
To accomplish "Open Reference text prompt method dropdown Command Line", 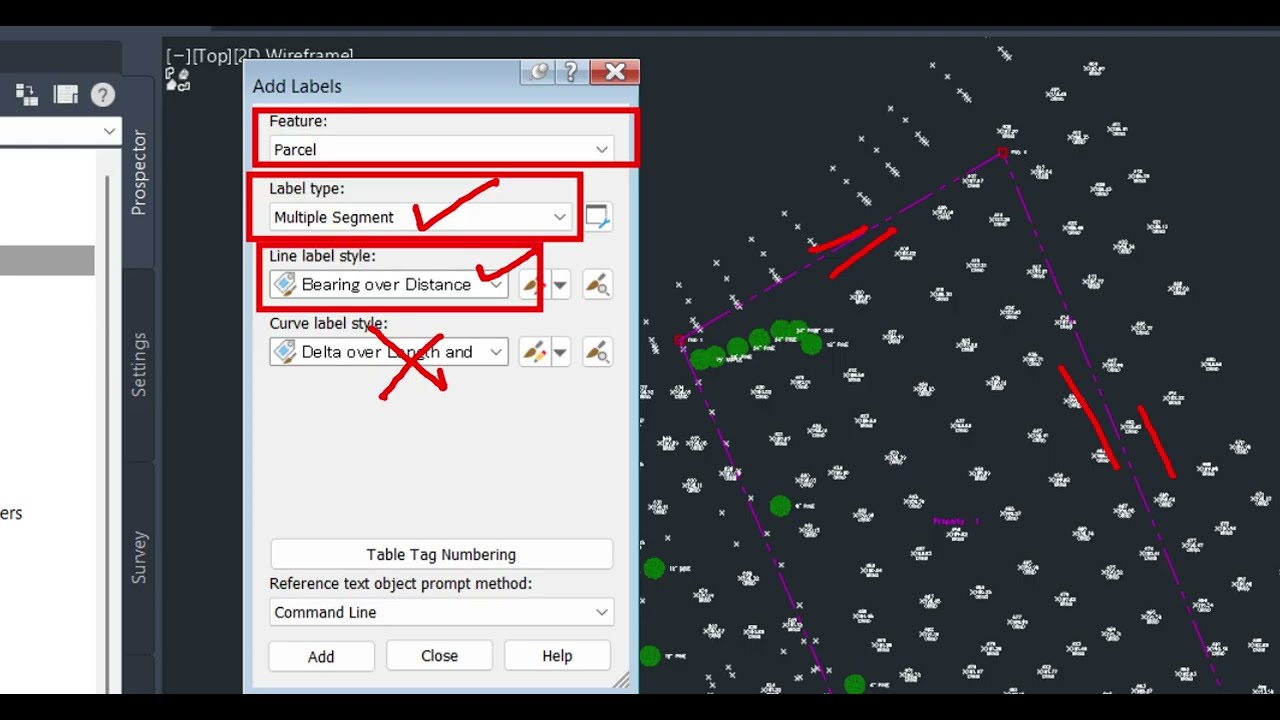I will (x=441, y=612).
